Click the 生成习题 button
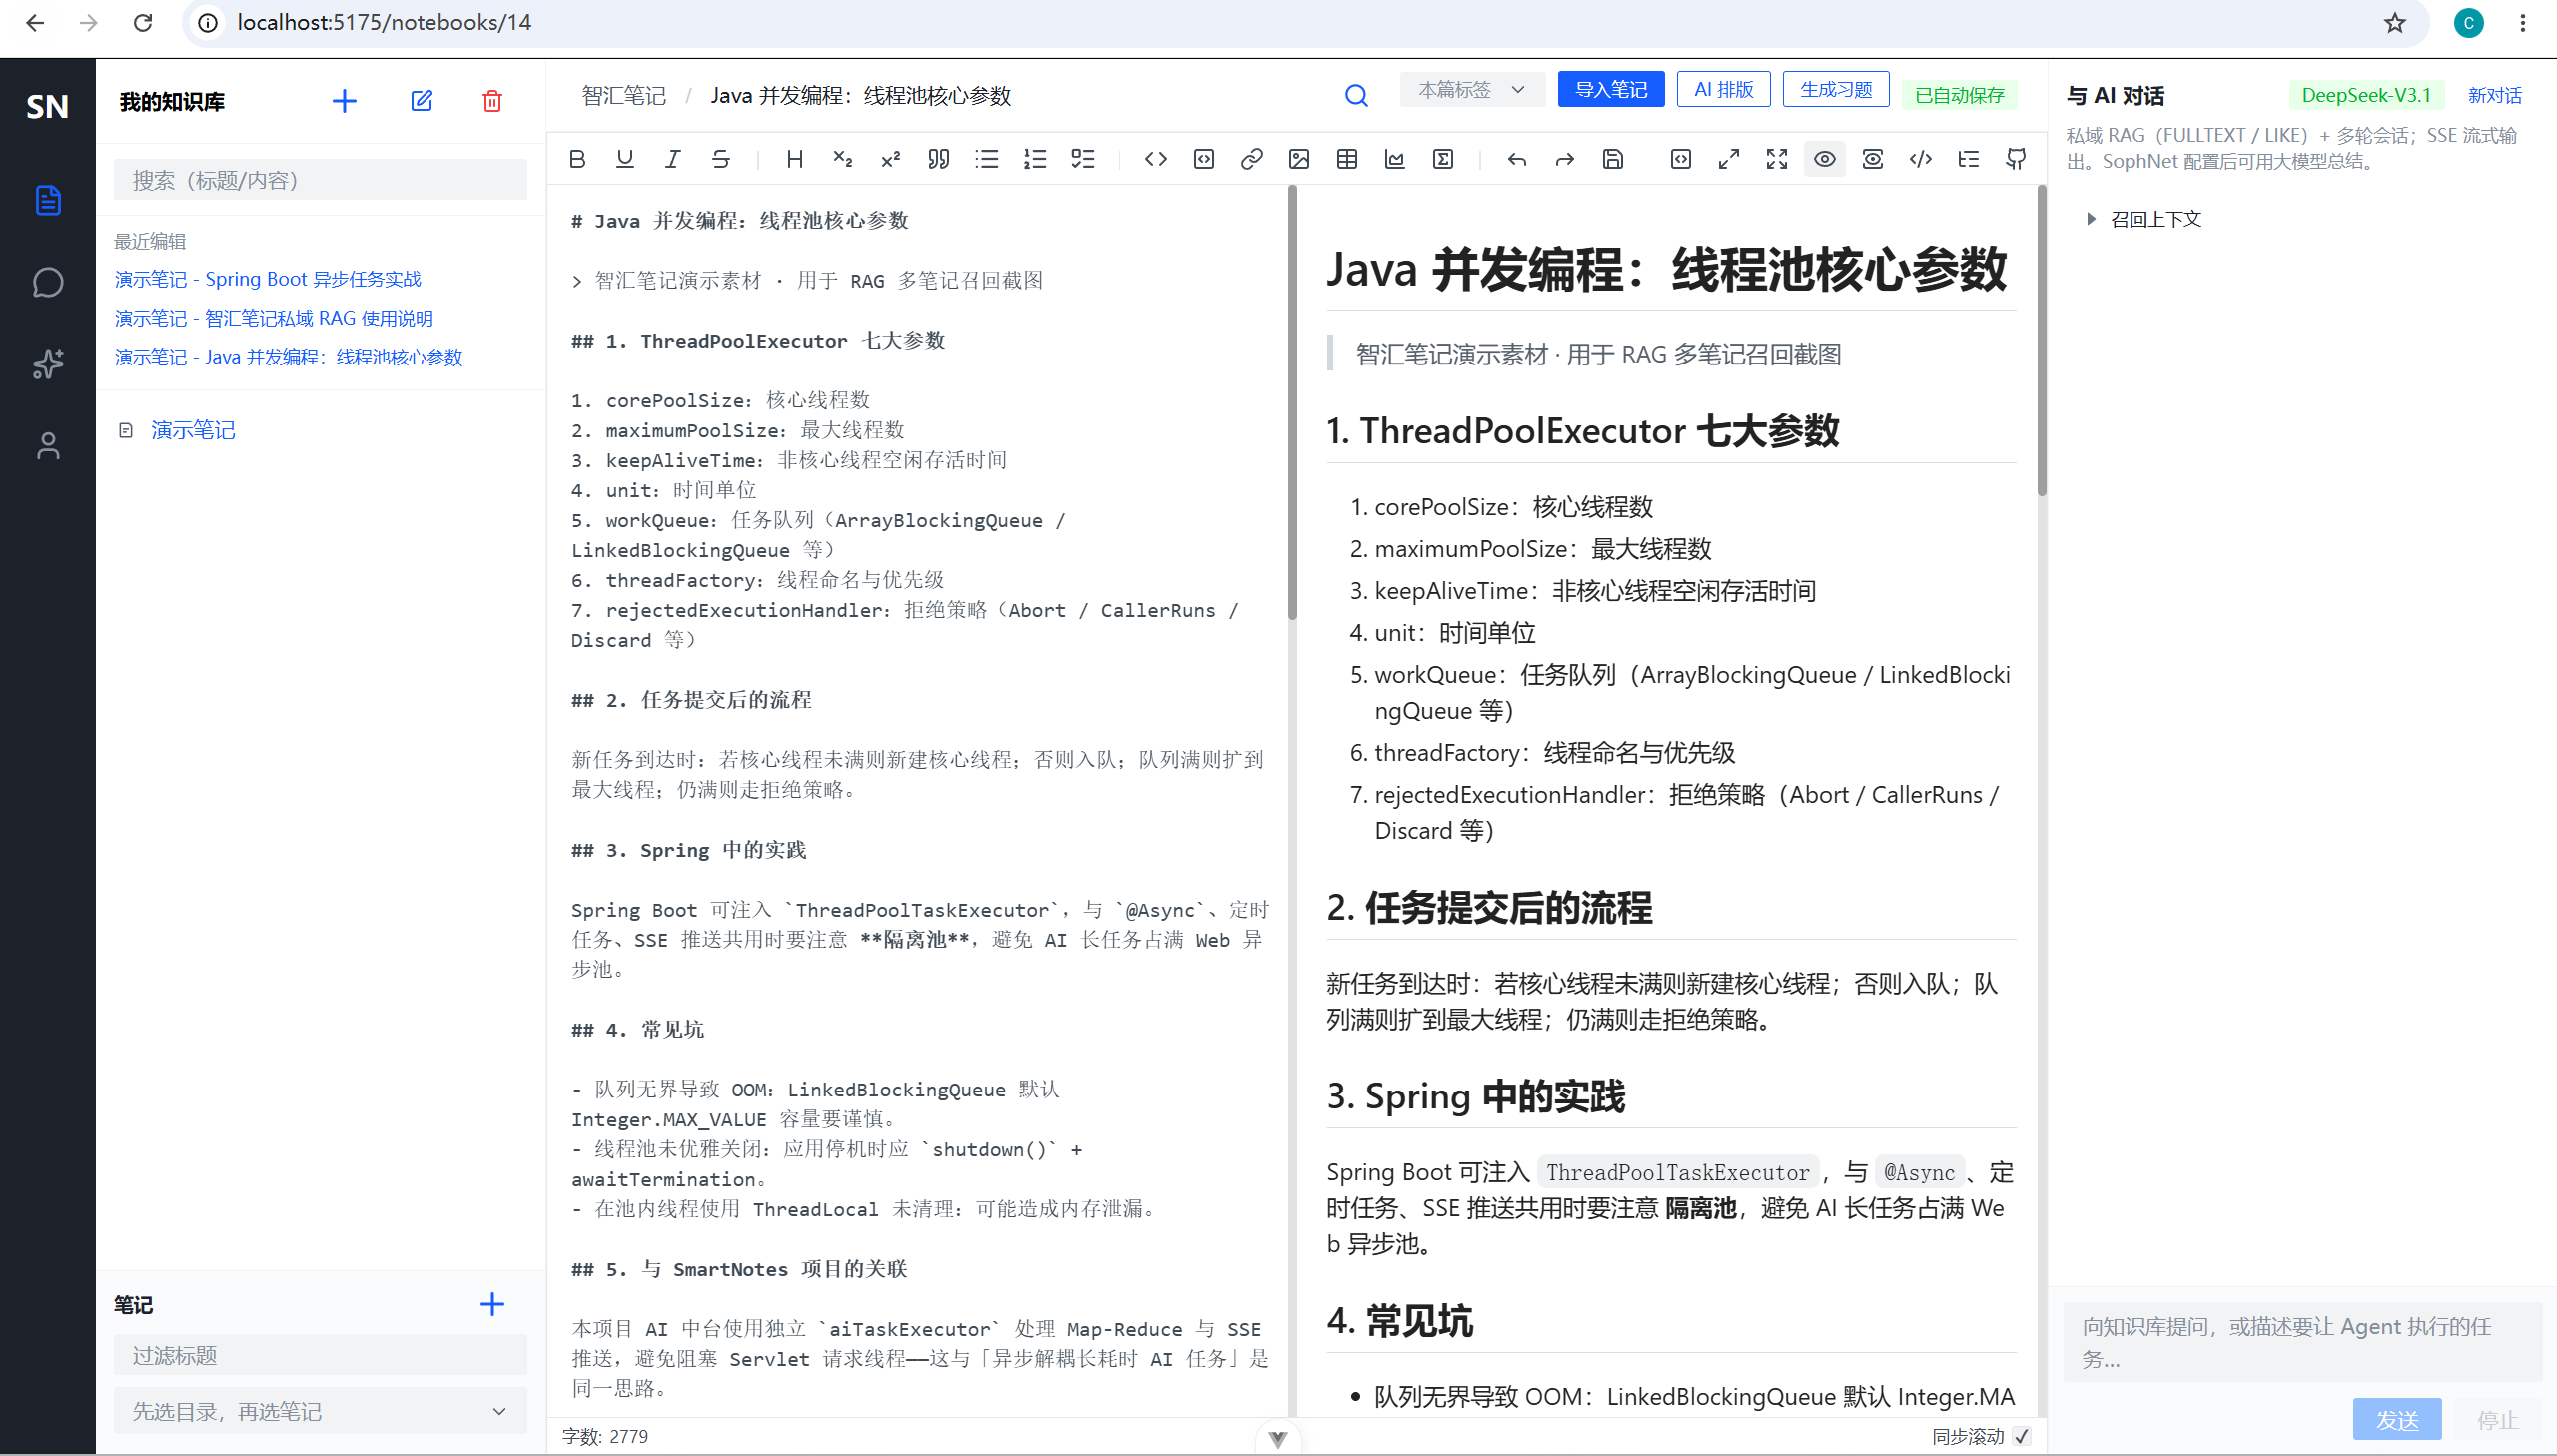The width and height of the screenshot is (2557, 1456). click(1836, 90)
